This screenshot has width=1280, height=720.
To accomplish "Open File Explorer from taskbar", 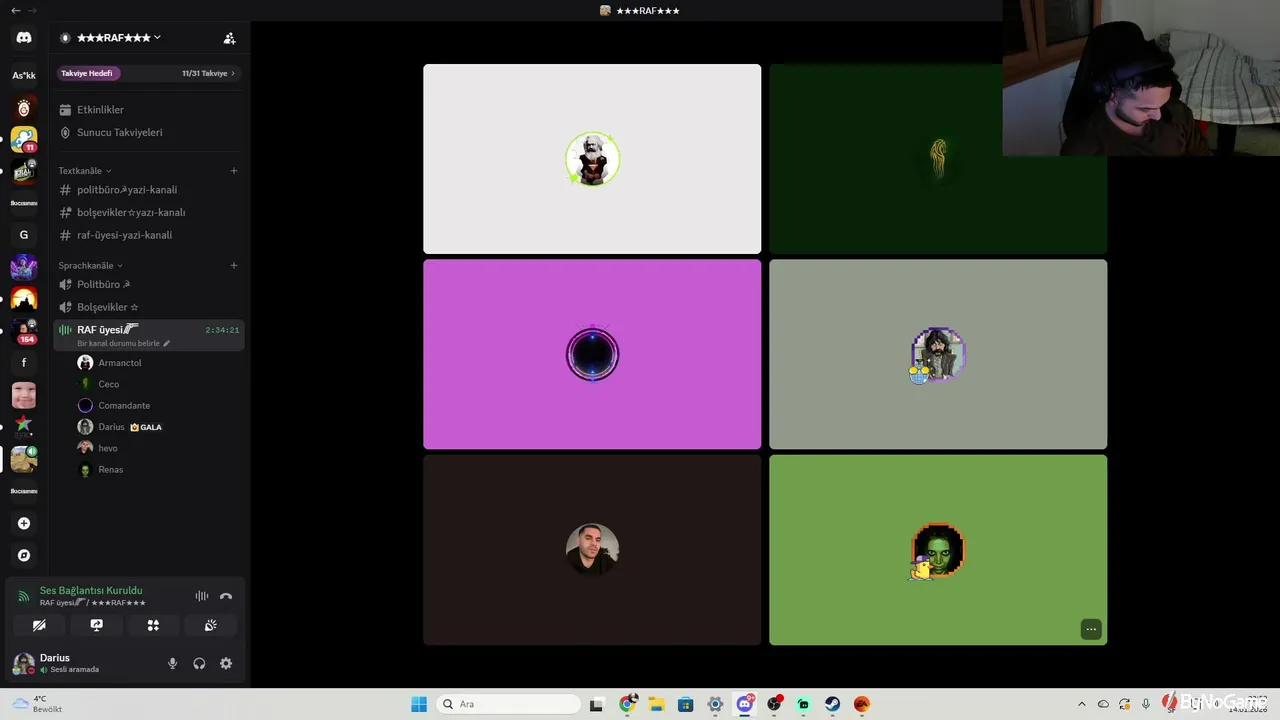I will click(656, 704).
